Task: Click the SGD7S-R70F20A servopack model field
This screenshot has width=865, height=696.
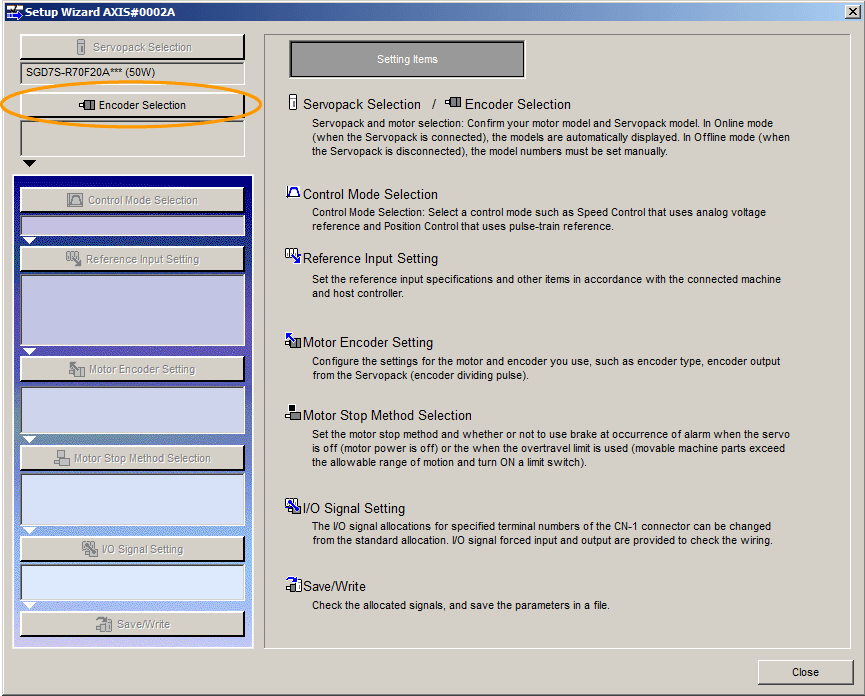Action: [132, 73]
